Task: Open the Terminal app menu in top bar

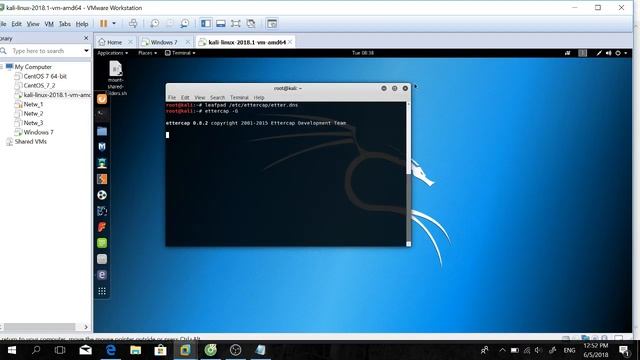Action: point(180,53)
